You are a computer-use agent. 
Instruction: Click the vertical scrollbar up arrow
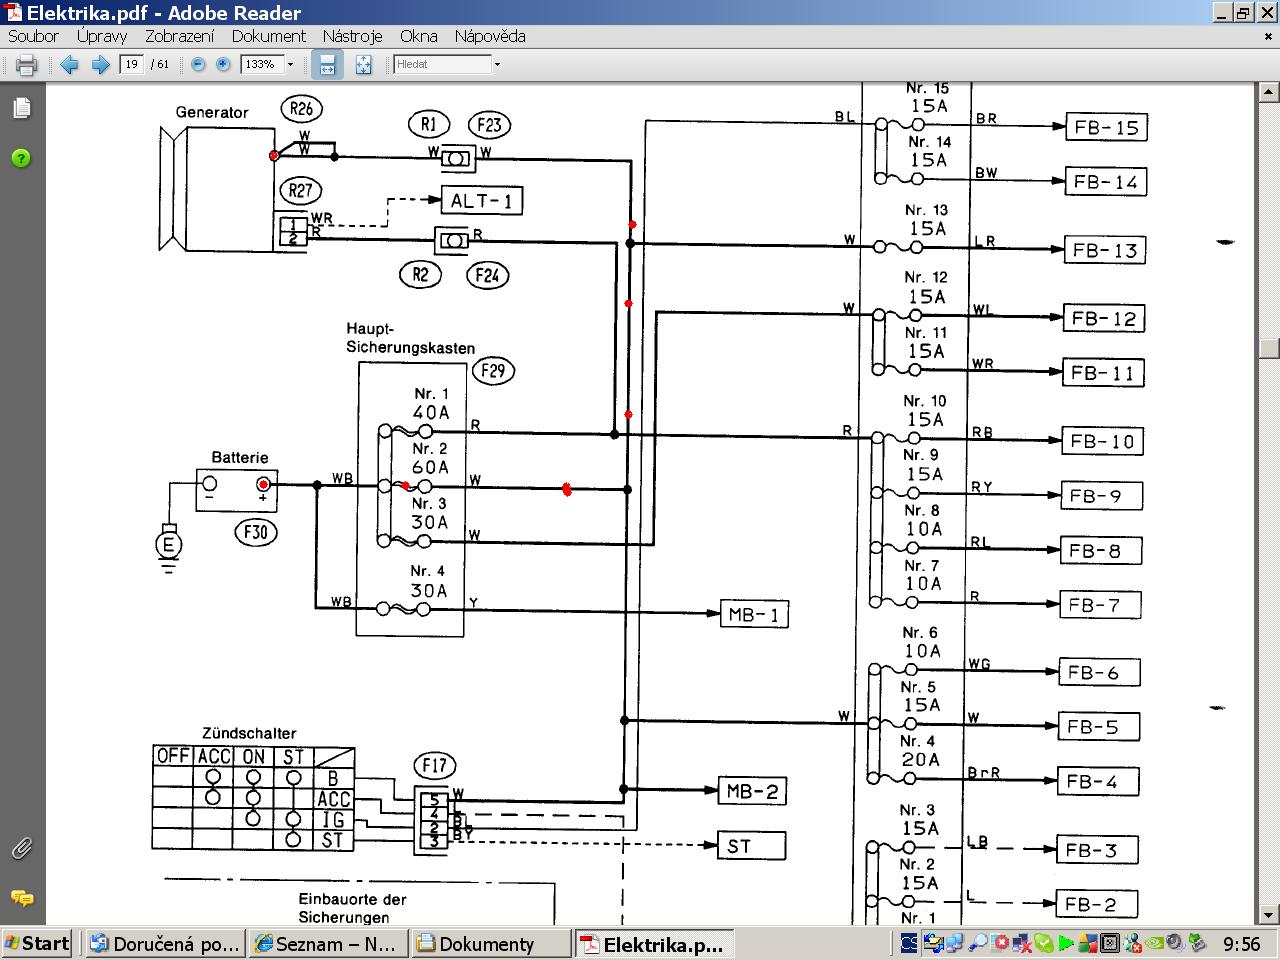(1269, 92)
